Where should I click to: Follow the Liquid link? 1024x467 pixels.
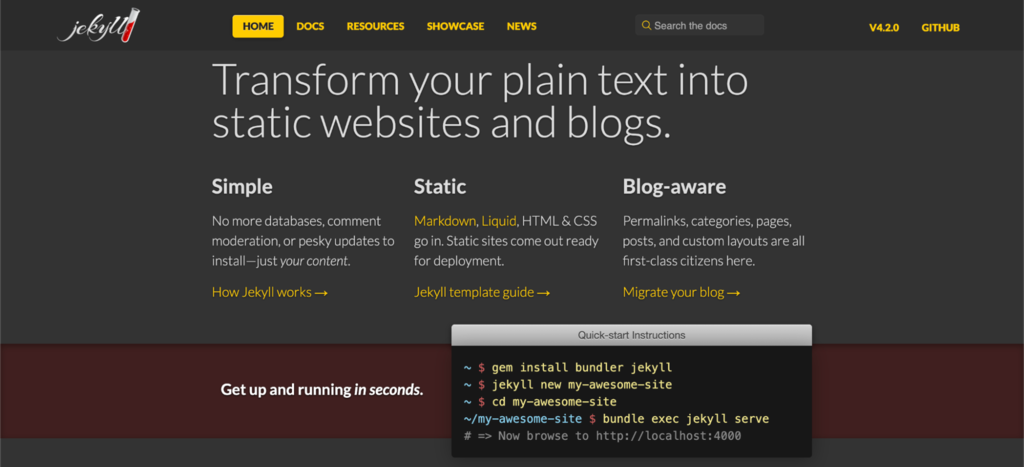pyautogui.click(x=498, y=220)
